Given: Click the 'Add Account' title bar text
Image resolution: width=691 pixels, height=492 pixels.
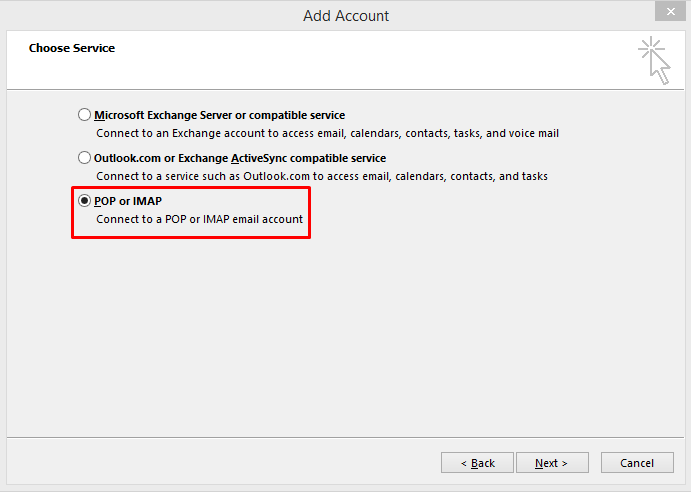Looking at the screenshot, I should (x=346, y=16).
